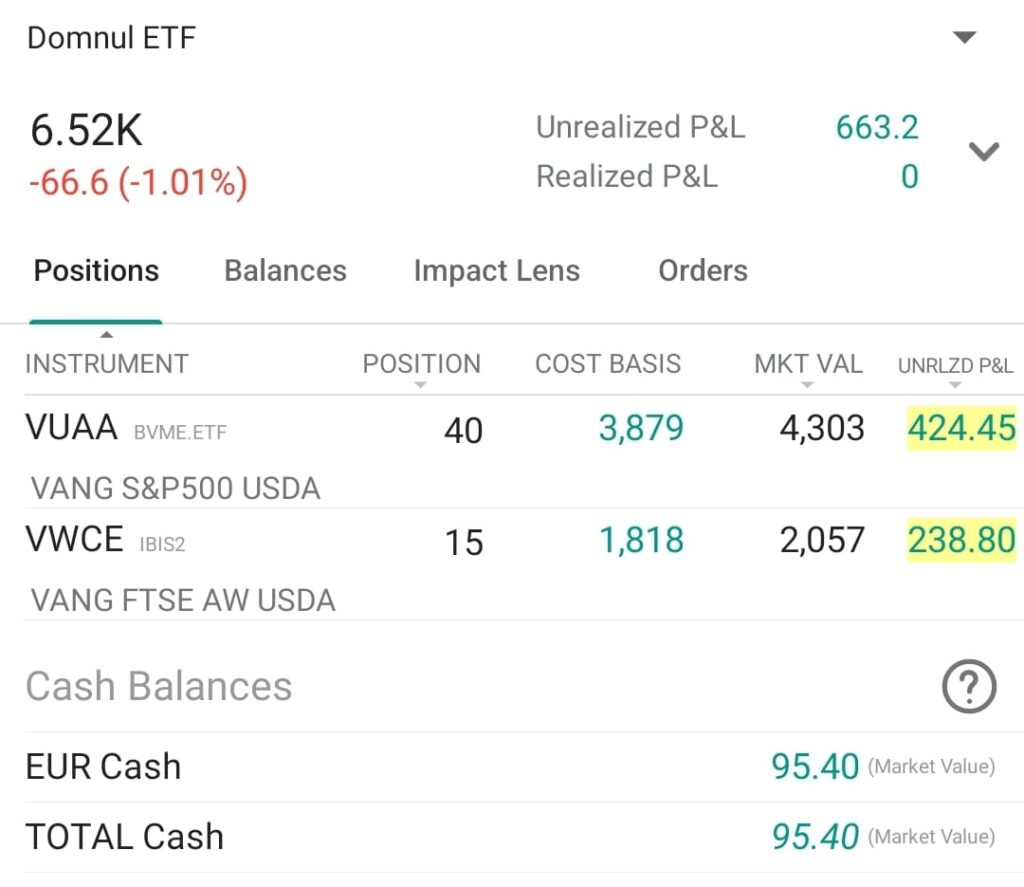The width and height of the screenshot is (1024, 887).
Task: Sort by MKT VAL column
Action: point(808,365)
